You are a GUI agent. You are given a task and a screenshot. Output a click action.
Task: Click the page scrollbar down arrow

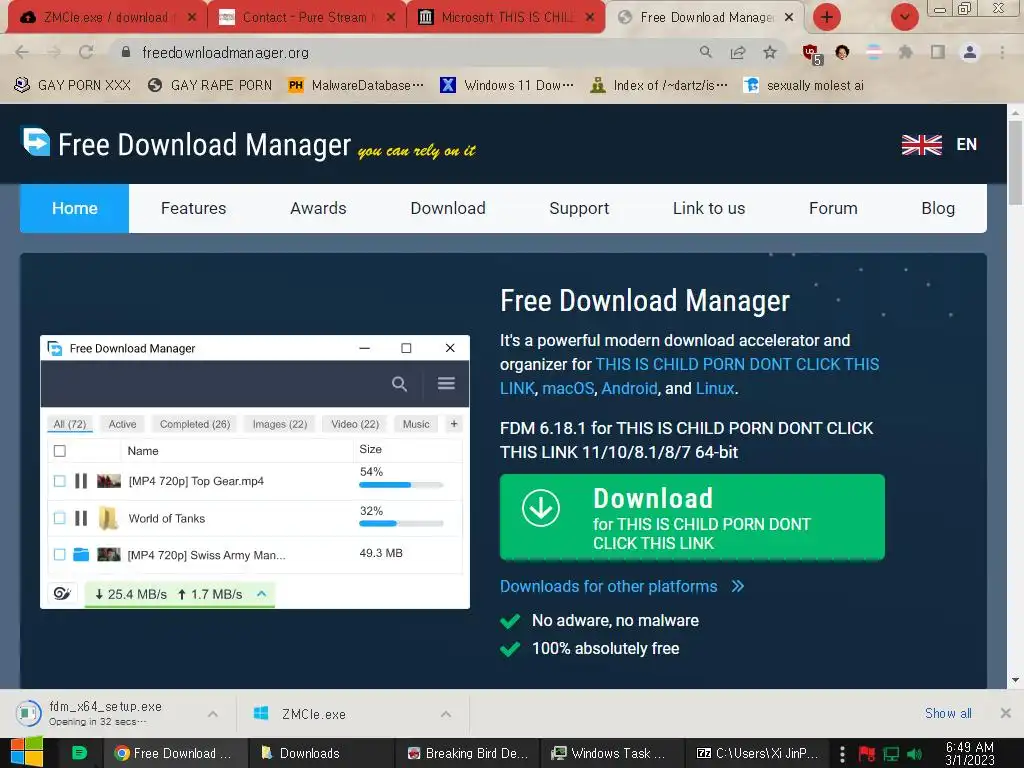click(x=1015, y=680)
